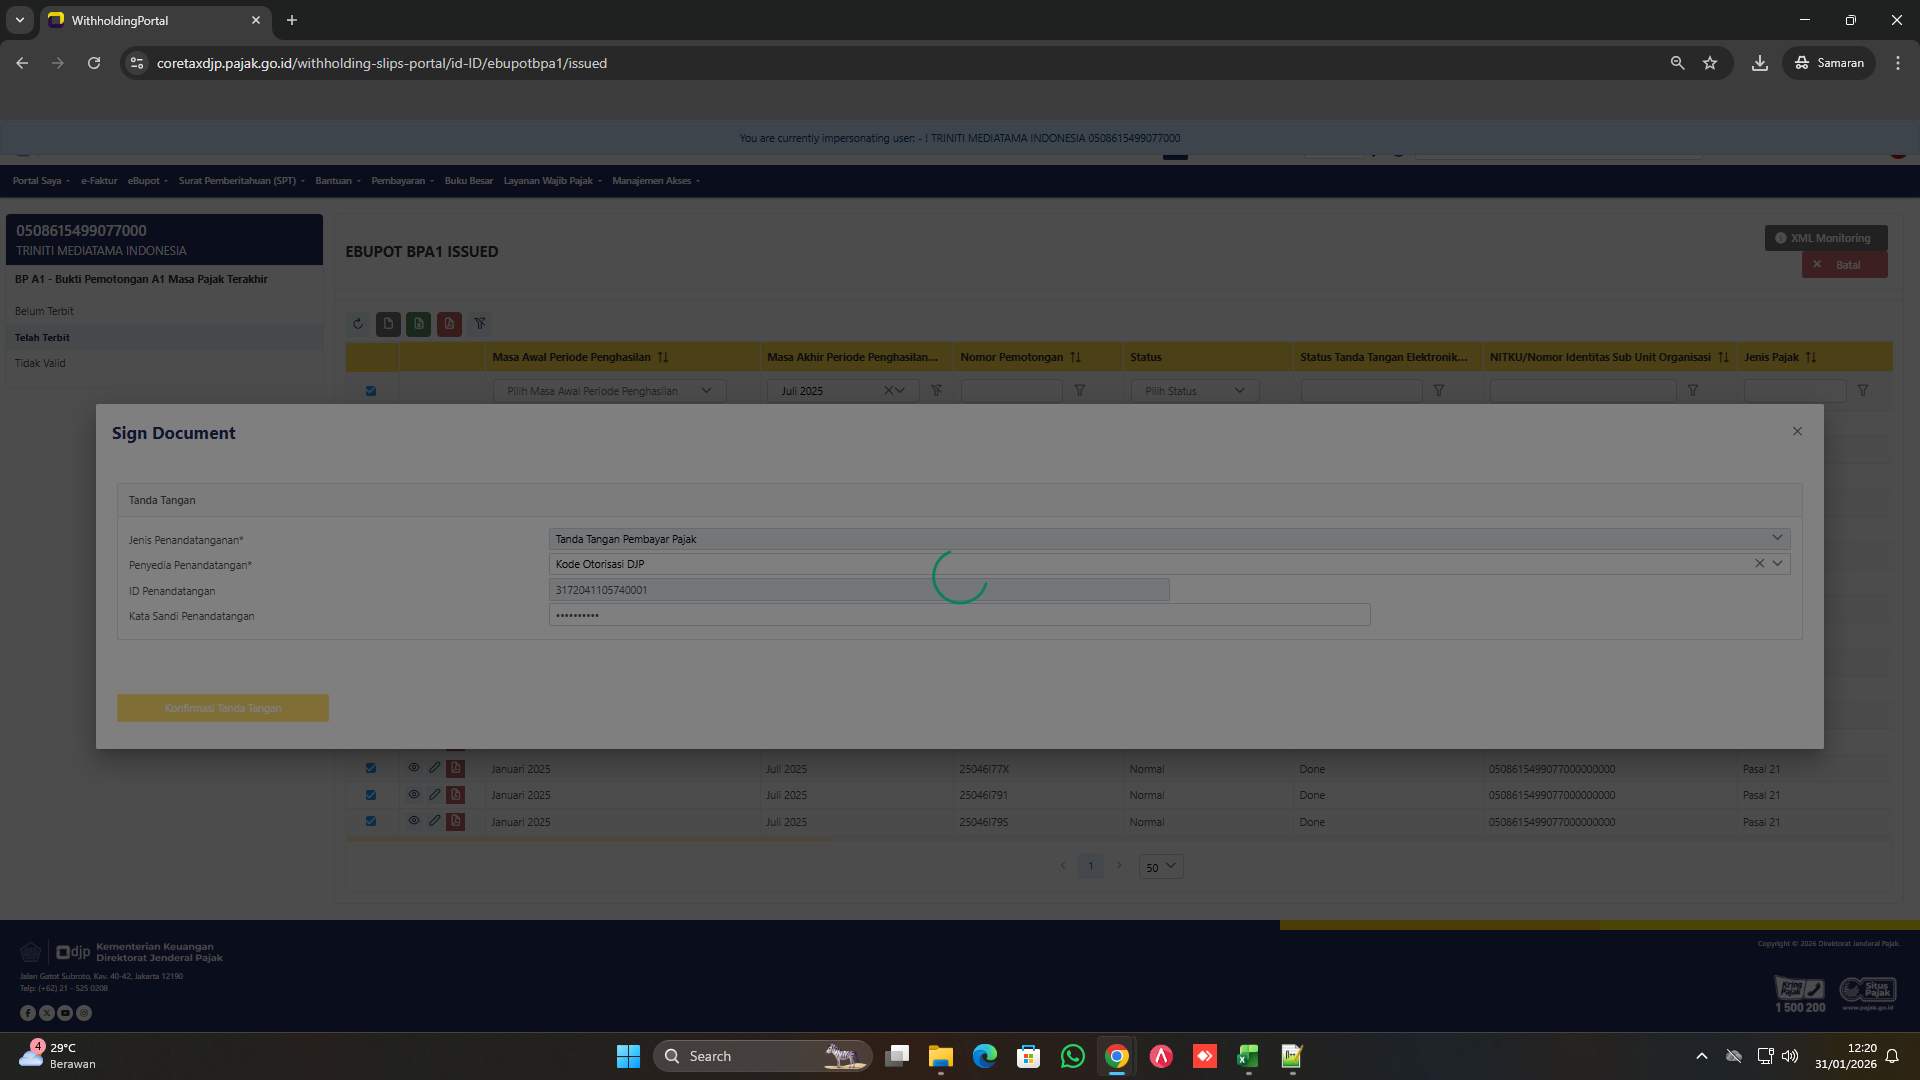Click the Batal button
Viewport: 1920px width, 1080px height.
(1845, 264)
